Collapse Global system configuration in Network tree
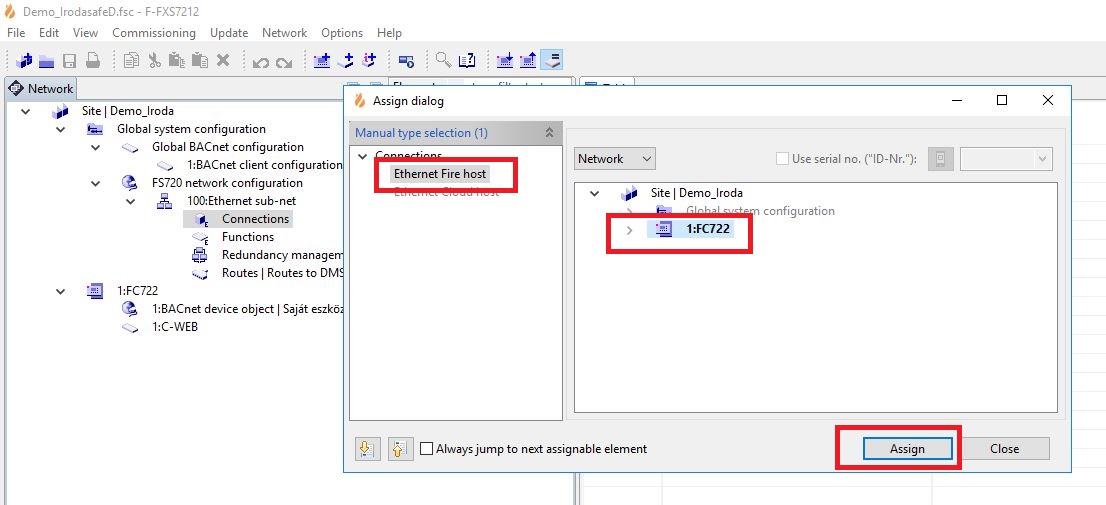The height and width of the screenshot is (505, 1106). coord(61,129)
